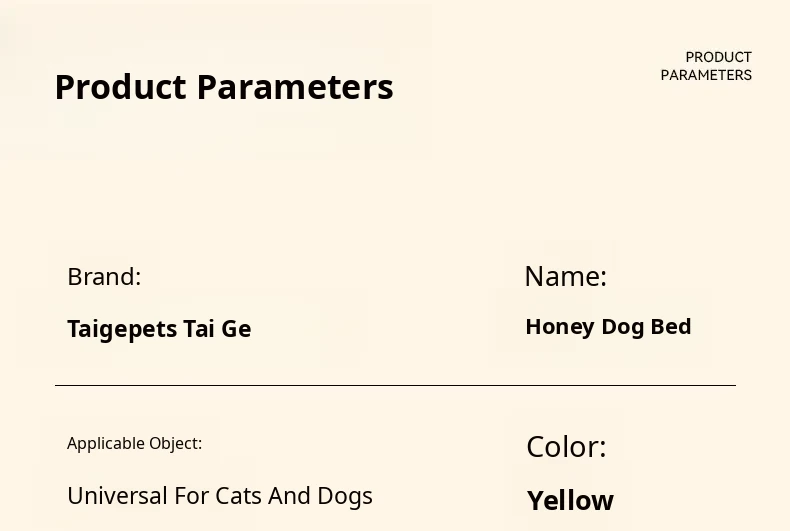Screen dimensions: 790x531
Task: Click the Universal For Cats And Dogs text
Action: pyautogui.click(x=219, y=496)
